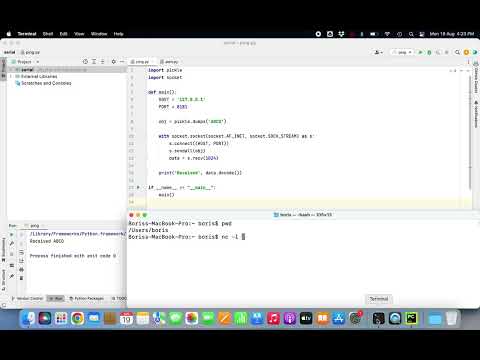
Task: Open Finder from the Dock
Action: pos(28,319)
